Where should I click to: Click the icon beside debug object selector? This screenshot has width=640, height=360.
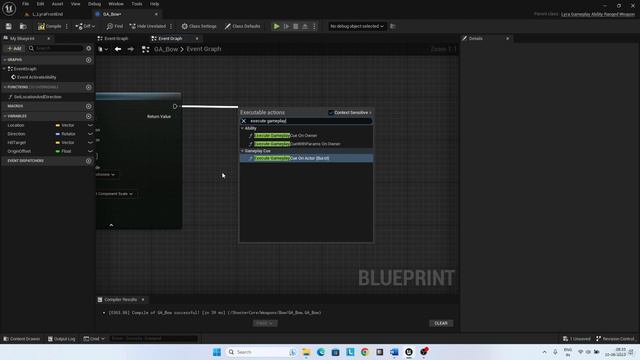click(393, 26)
